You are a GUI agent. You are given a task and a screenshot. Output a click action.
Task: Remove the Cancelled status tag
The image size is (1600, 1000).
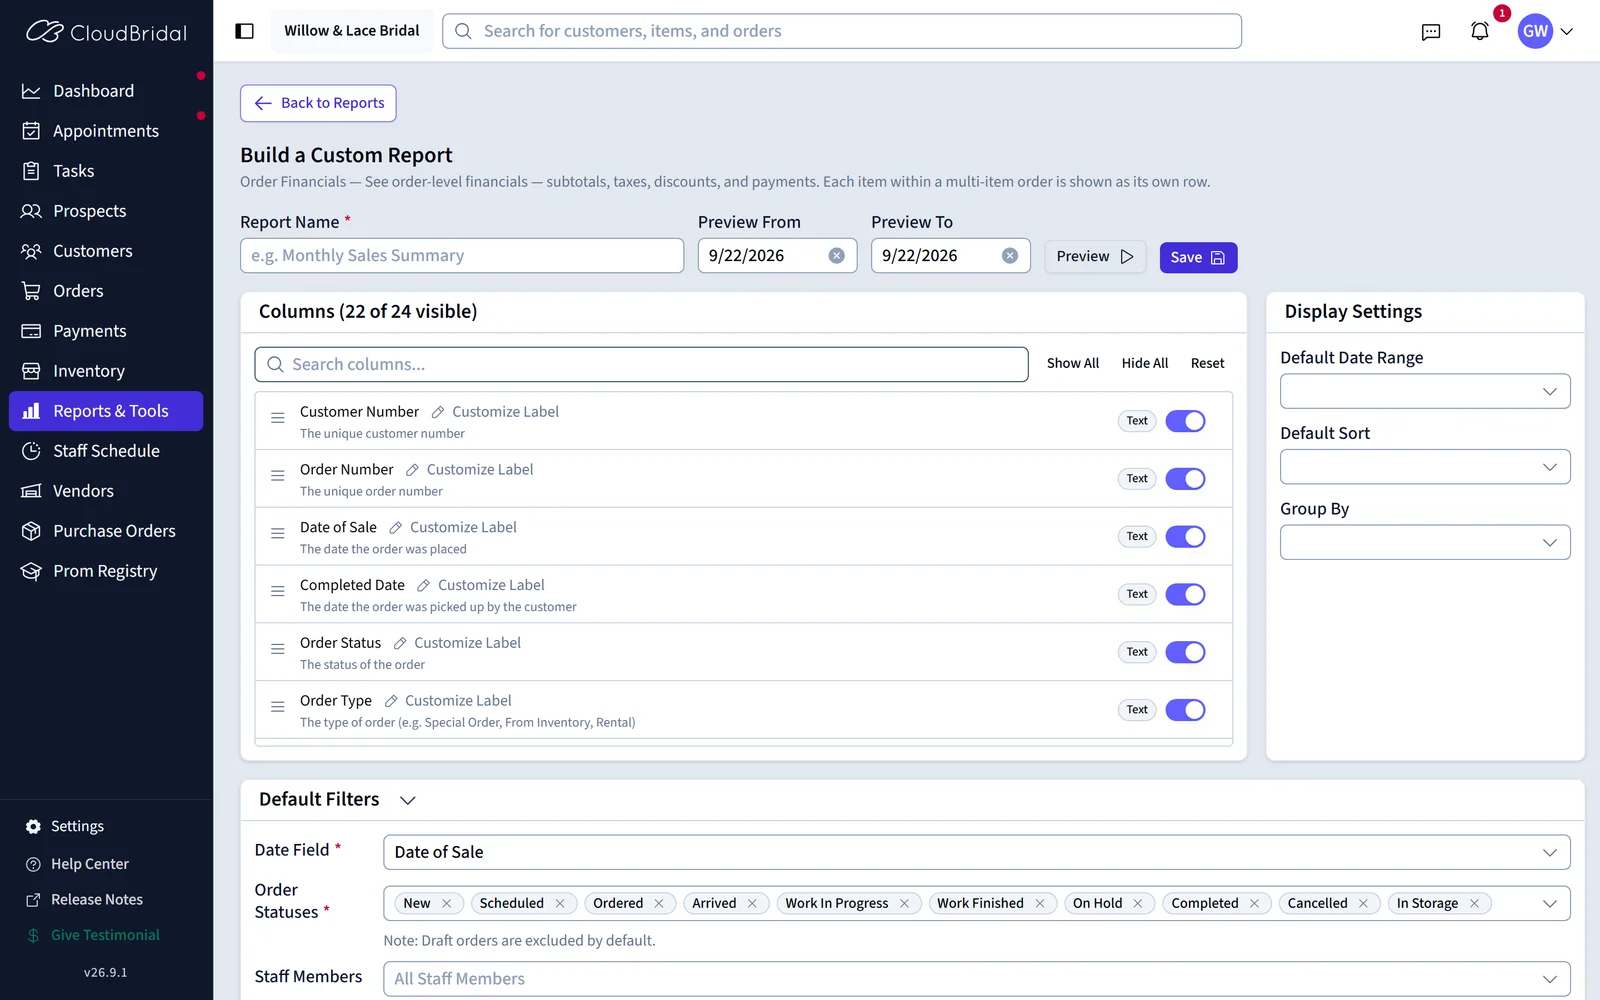1363,903
